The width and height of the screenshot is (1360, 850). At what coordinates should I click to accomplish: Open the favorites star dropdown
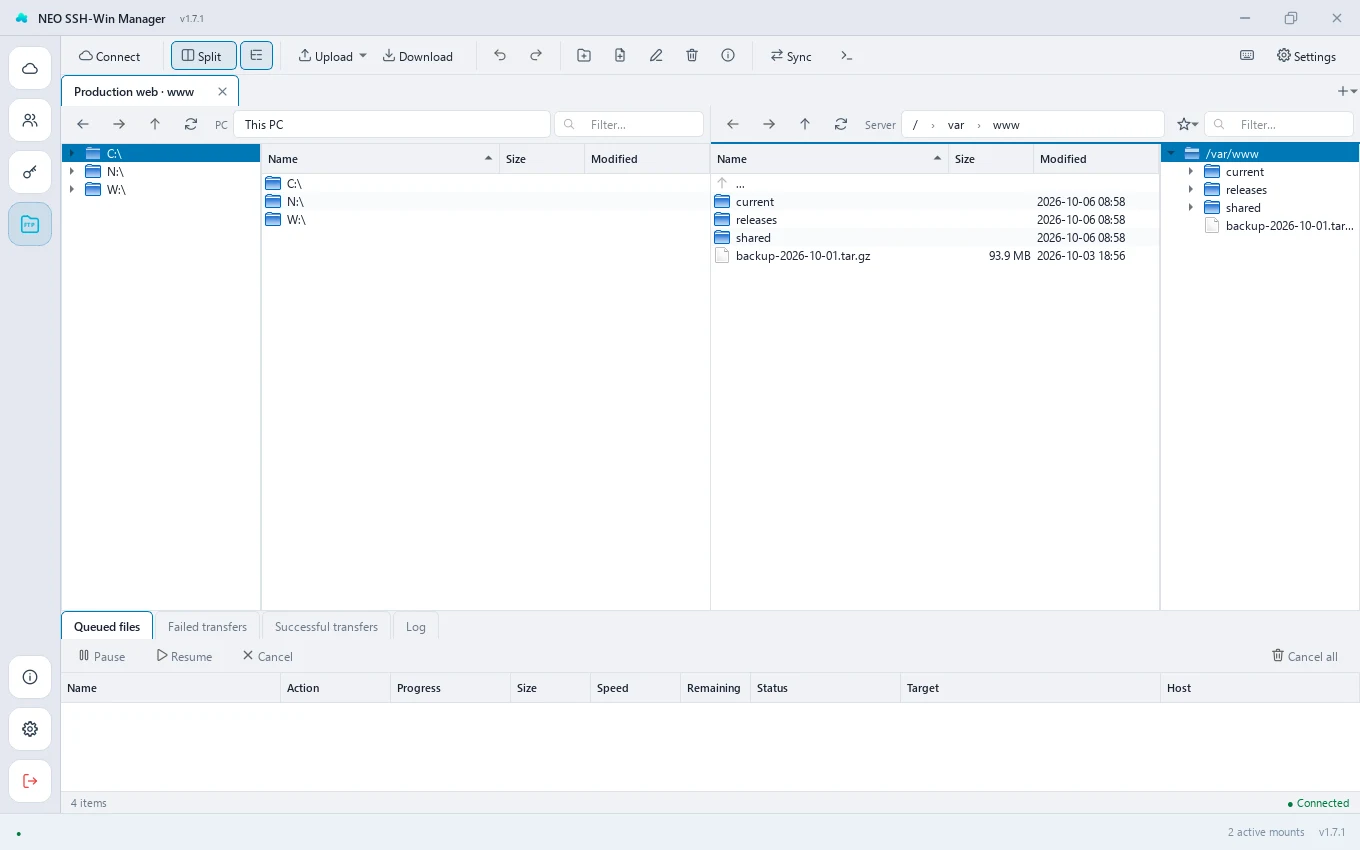(1188, 125)
